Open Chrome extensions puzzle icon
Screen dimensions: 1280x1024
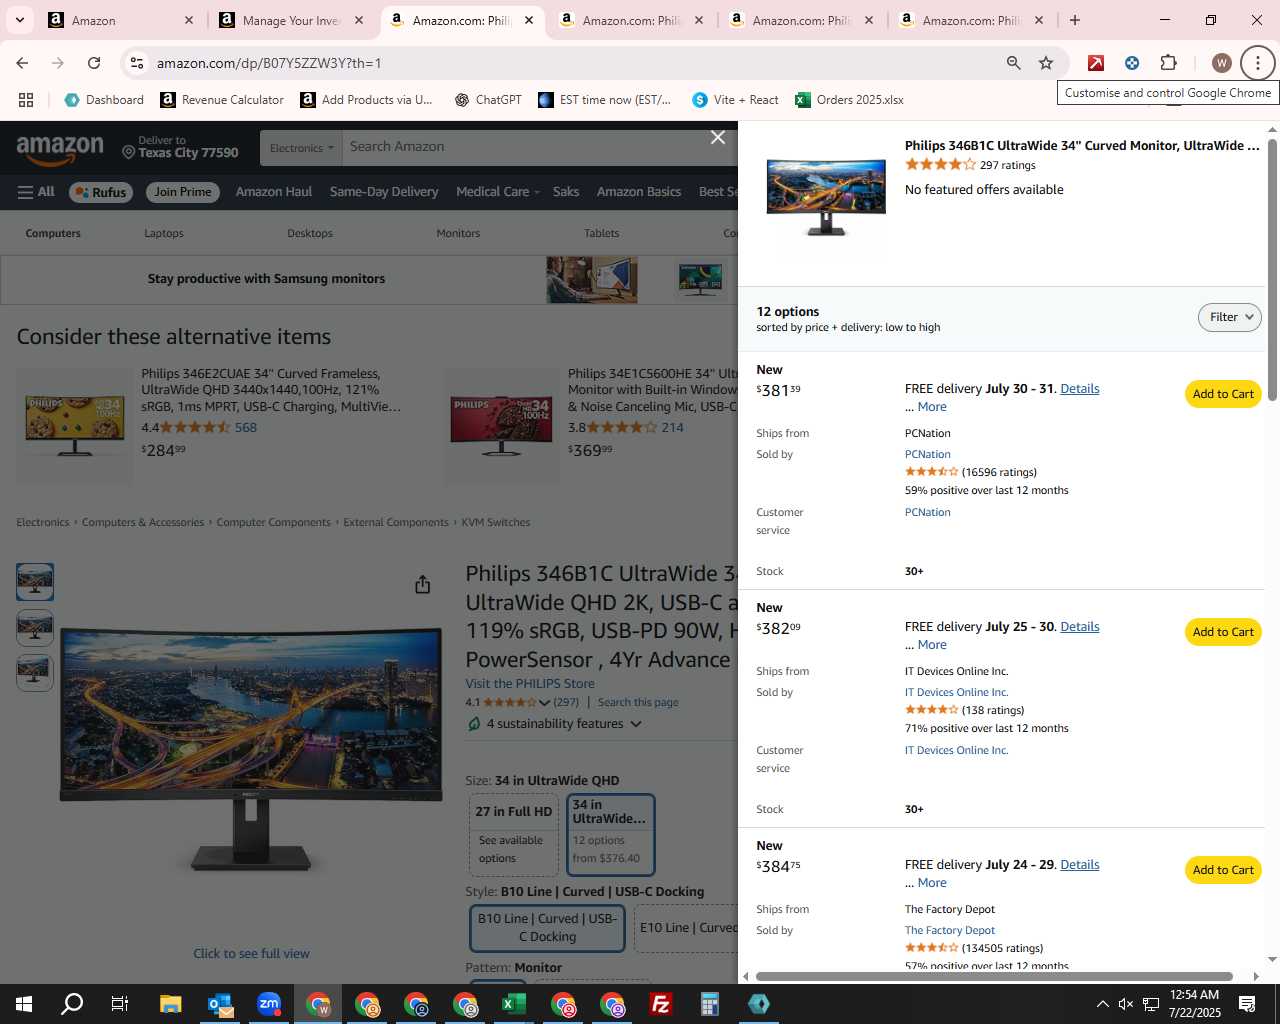[x=1168, y=63]
